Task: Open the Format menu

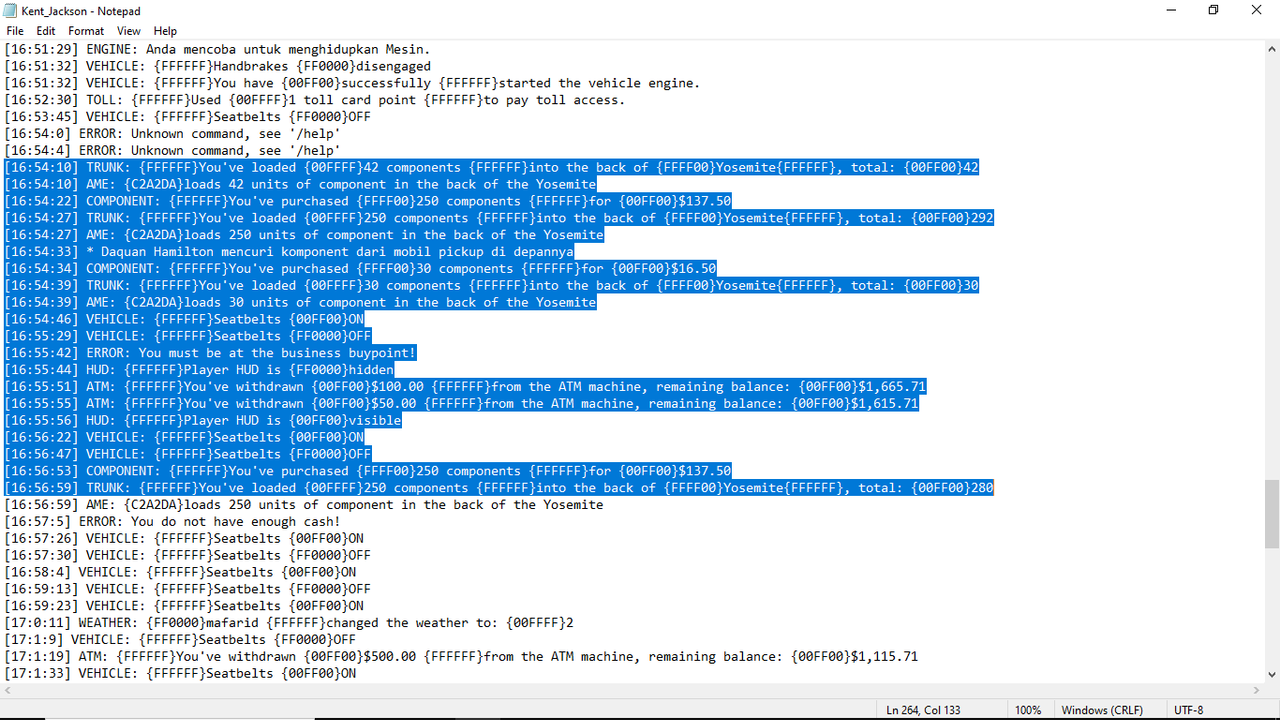Action: pyautogui.click(x=86, y=31)
